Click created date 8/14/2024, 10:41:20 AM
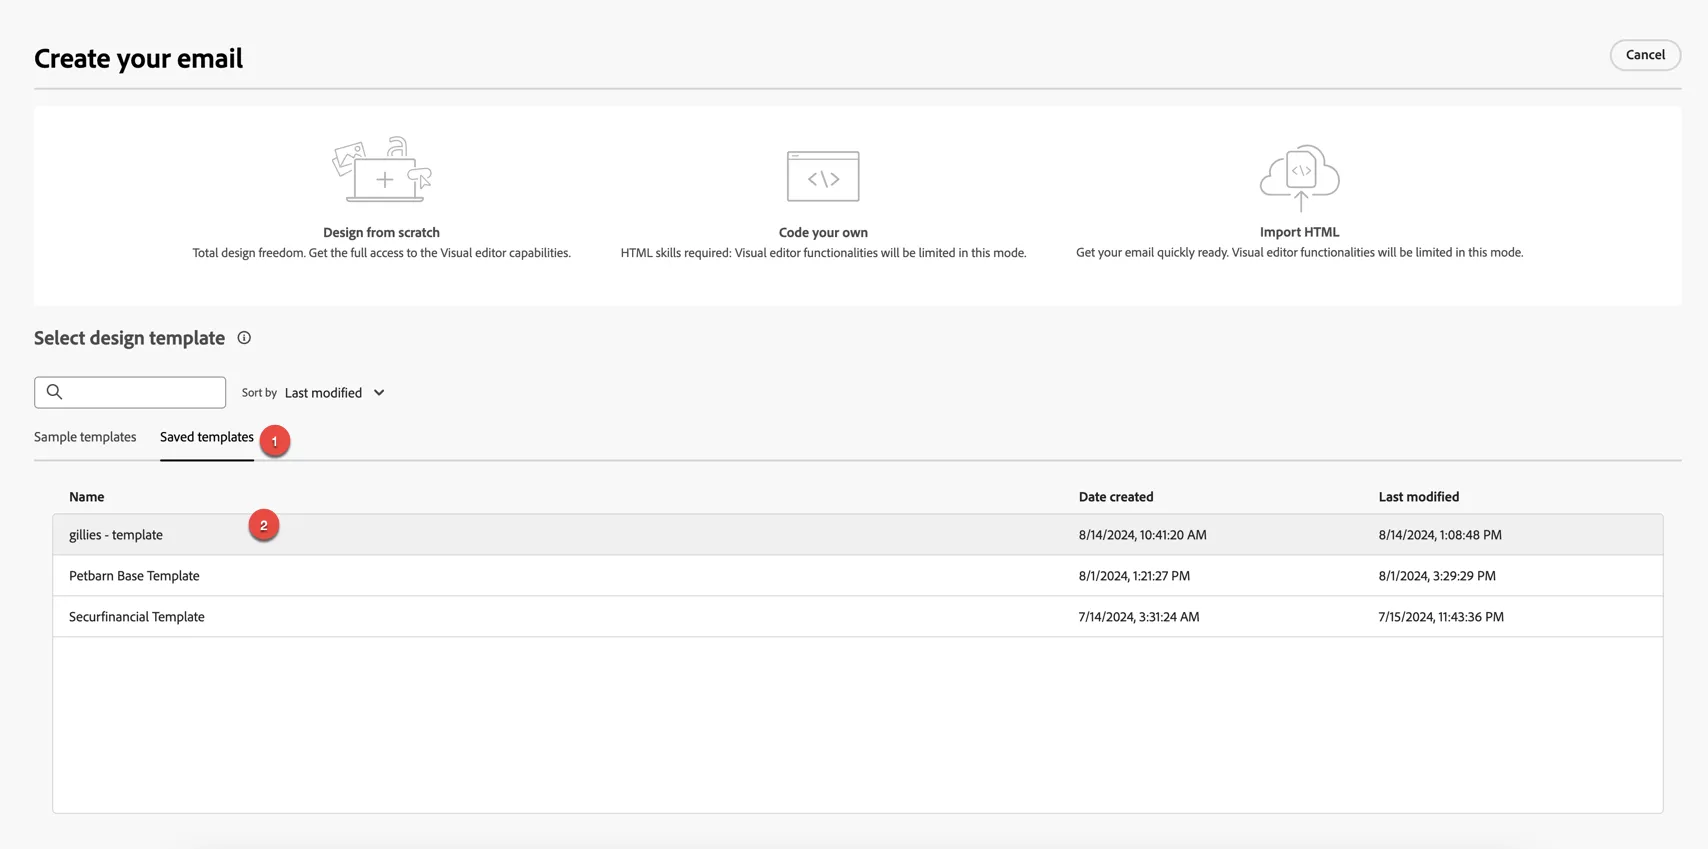 1143,535
